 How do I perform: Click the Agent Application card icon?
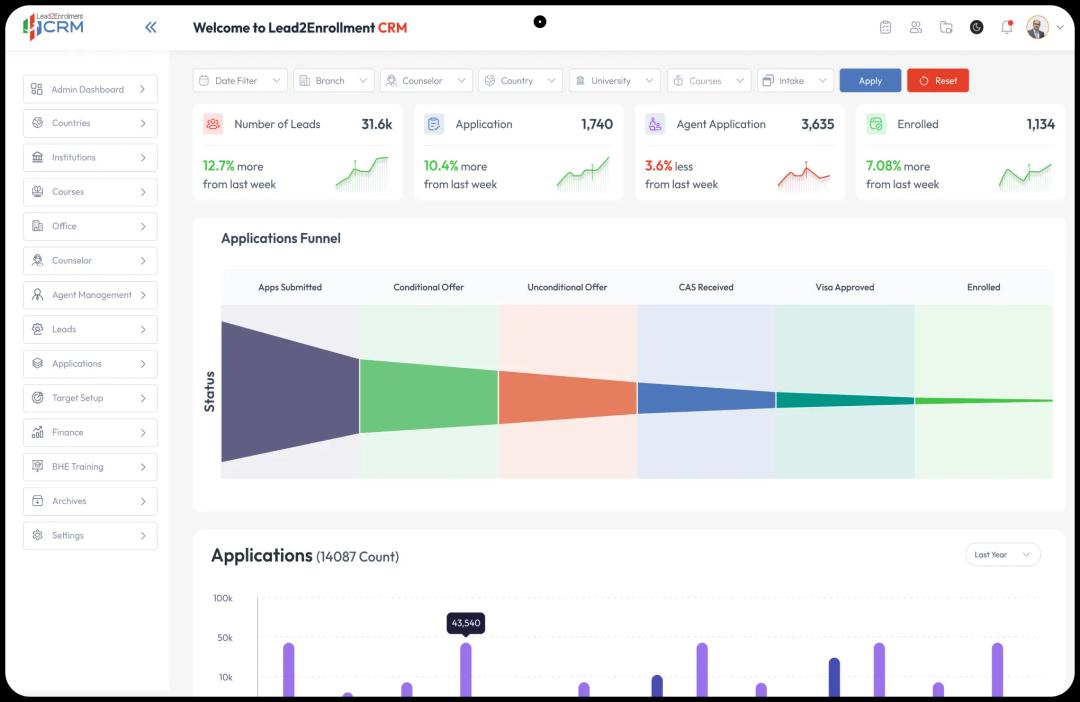pos(655,124)
